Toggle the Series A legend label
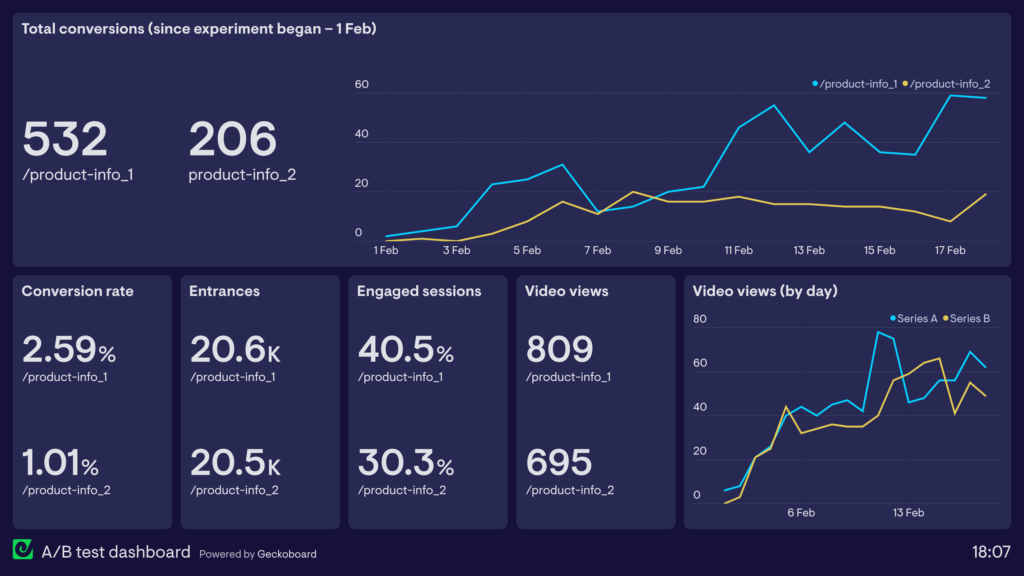Viewport: 1024px width, 576px height. point(917,319)
